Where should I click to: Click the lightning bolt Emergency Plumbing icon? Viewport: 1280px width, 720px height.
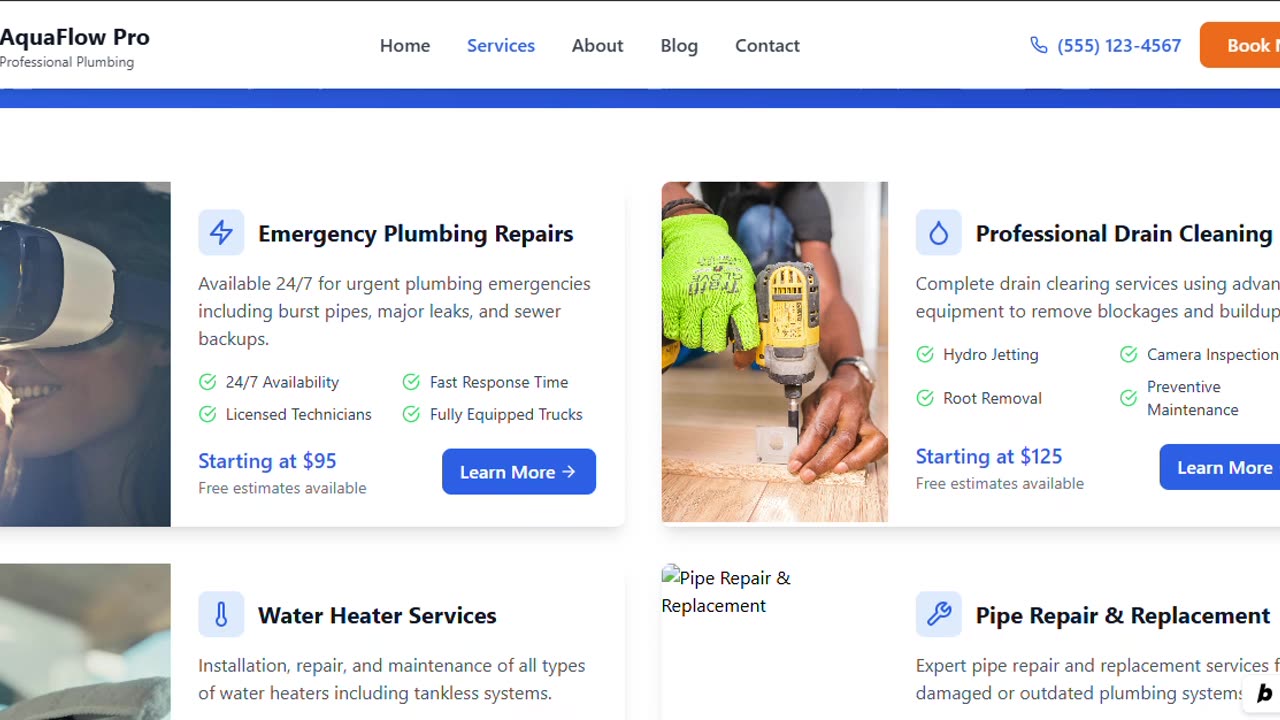point(221,233)
